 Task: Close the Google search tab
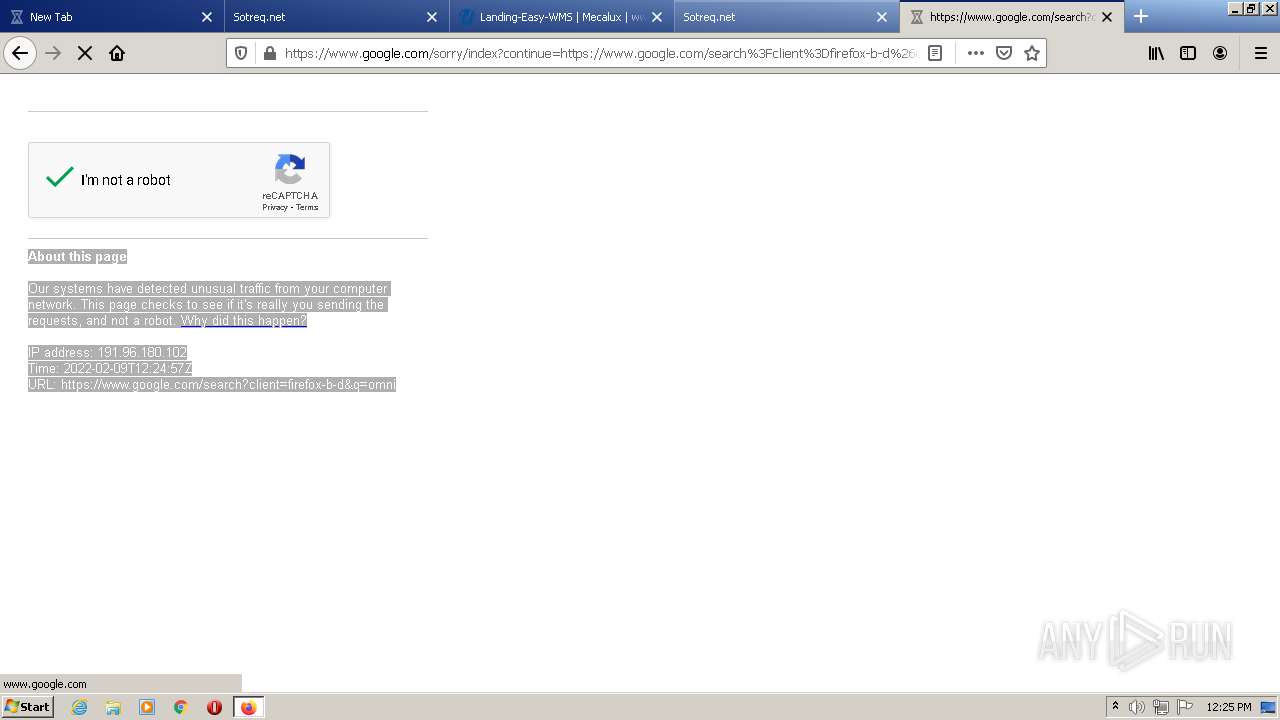click(x=1107, y=17)
